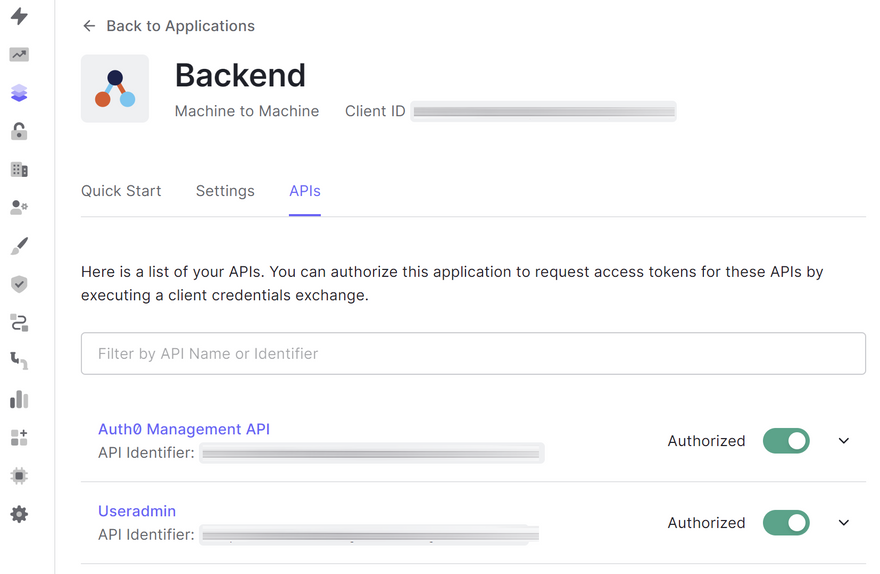This screenshot has width=880, height=574.
Task: Go back to Applications list
Action: [x=168, y=26]
